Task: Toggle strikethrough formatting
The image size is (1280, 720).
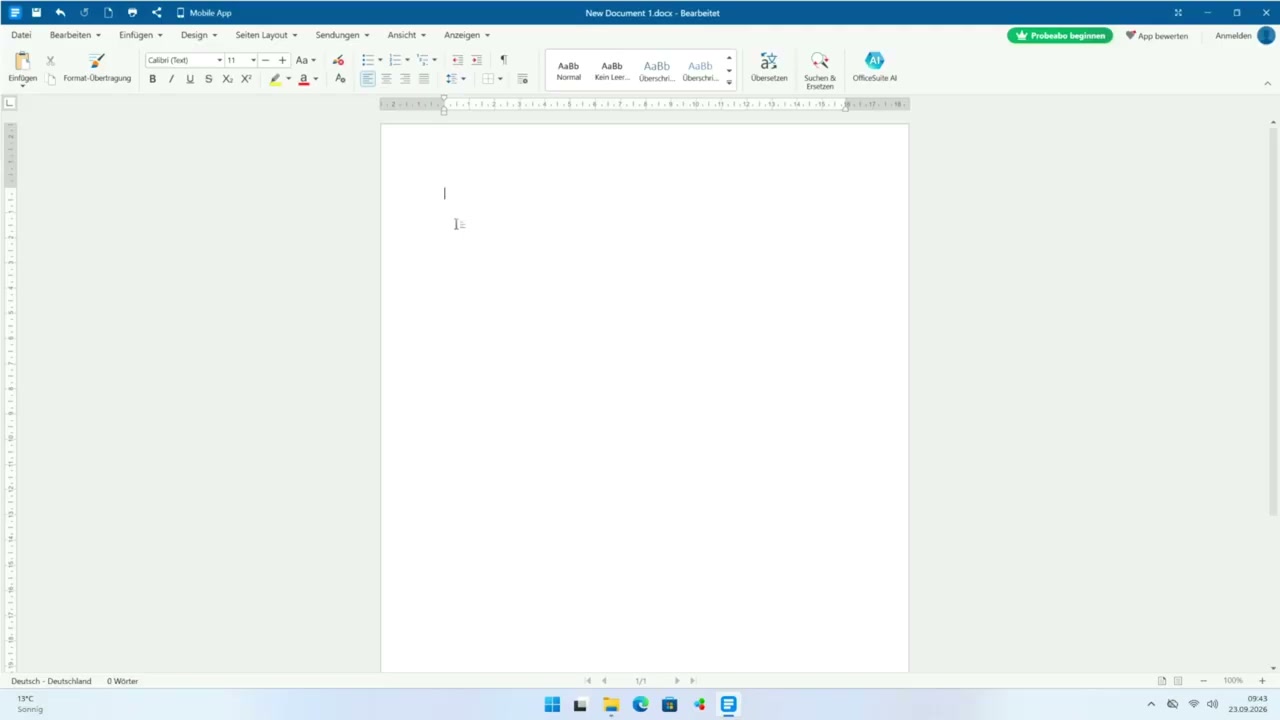Action: click(x=208, y=79)
